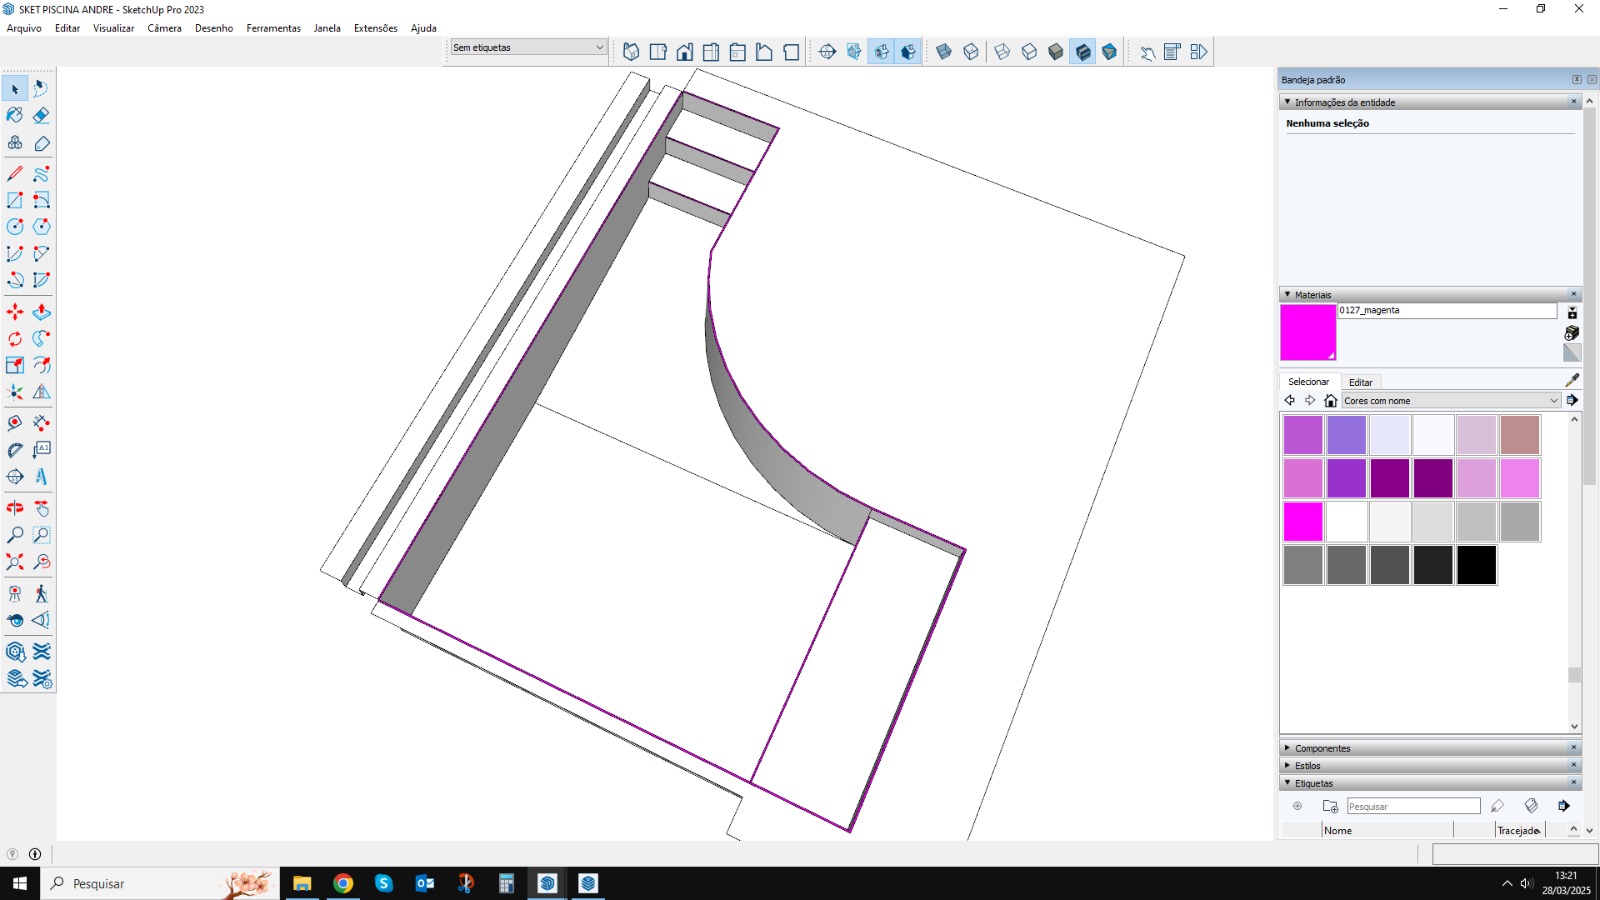Activate the Push/Pull tool
This screenshot has height=900, width=1600.
pyautogui.click(x=41, y=312)
